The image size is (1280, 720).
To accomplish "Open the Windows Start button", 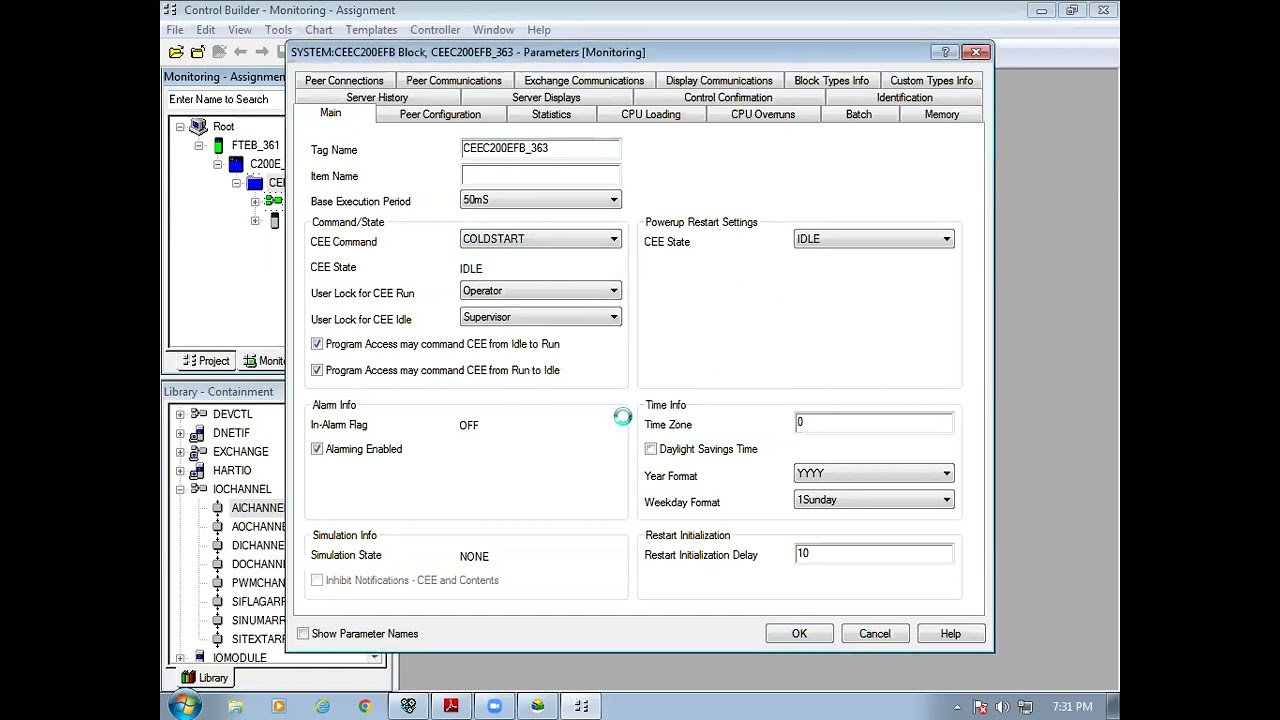I will 184,706.
